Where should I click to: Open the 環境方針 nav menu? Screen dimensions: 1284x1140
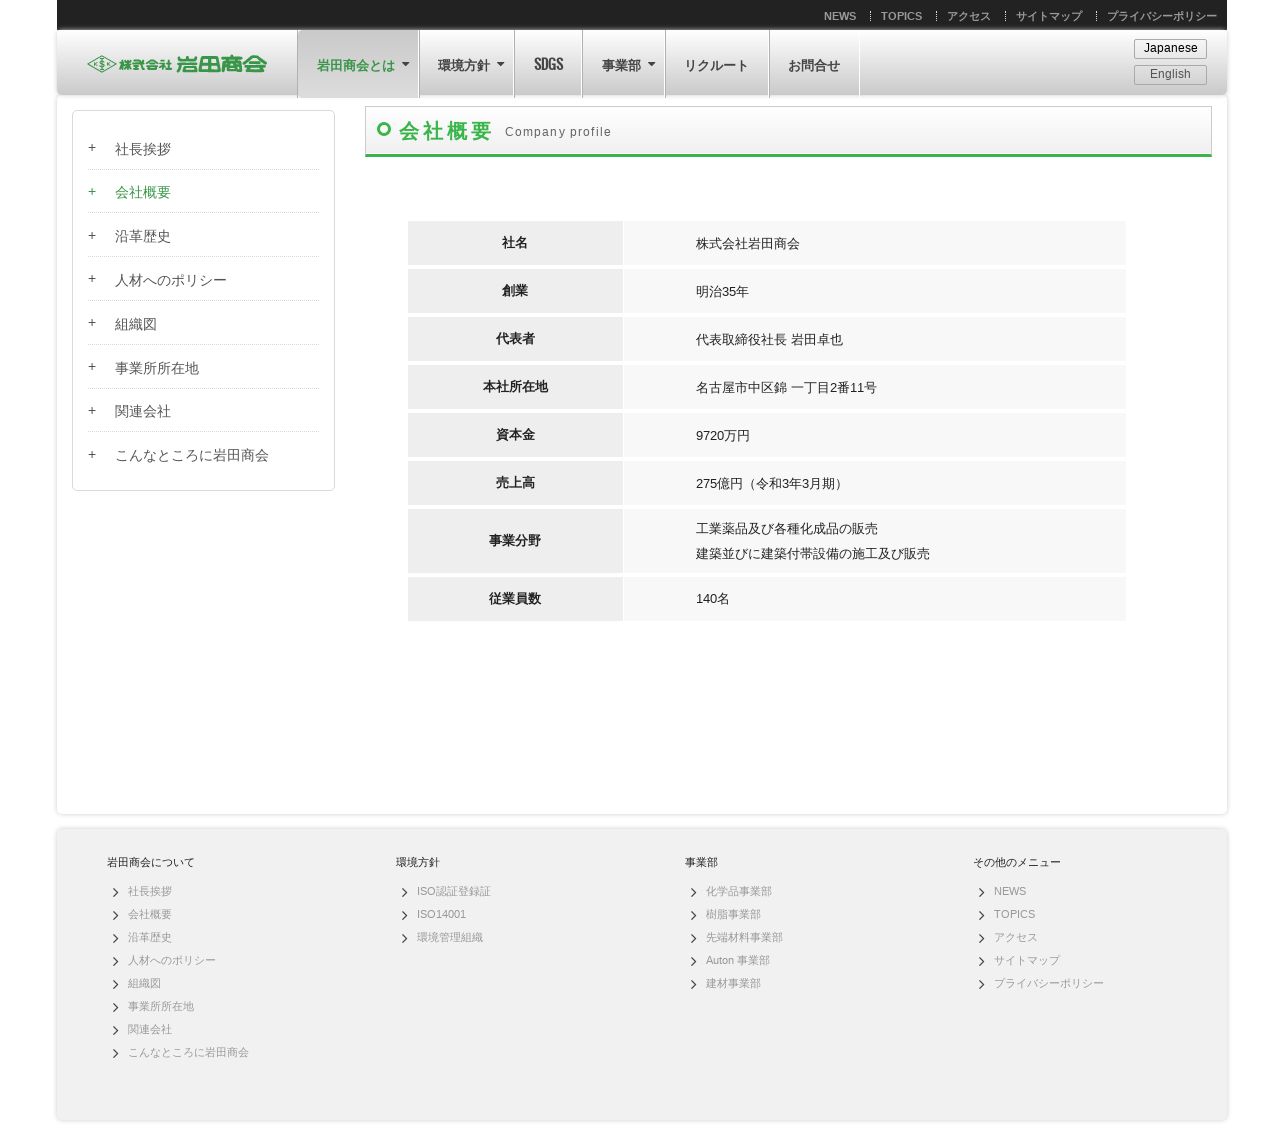click(467, 65)
